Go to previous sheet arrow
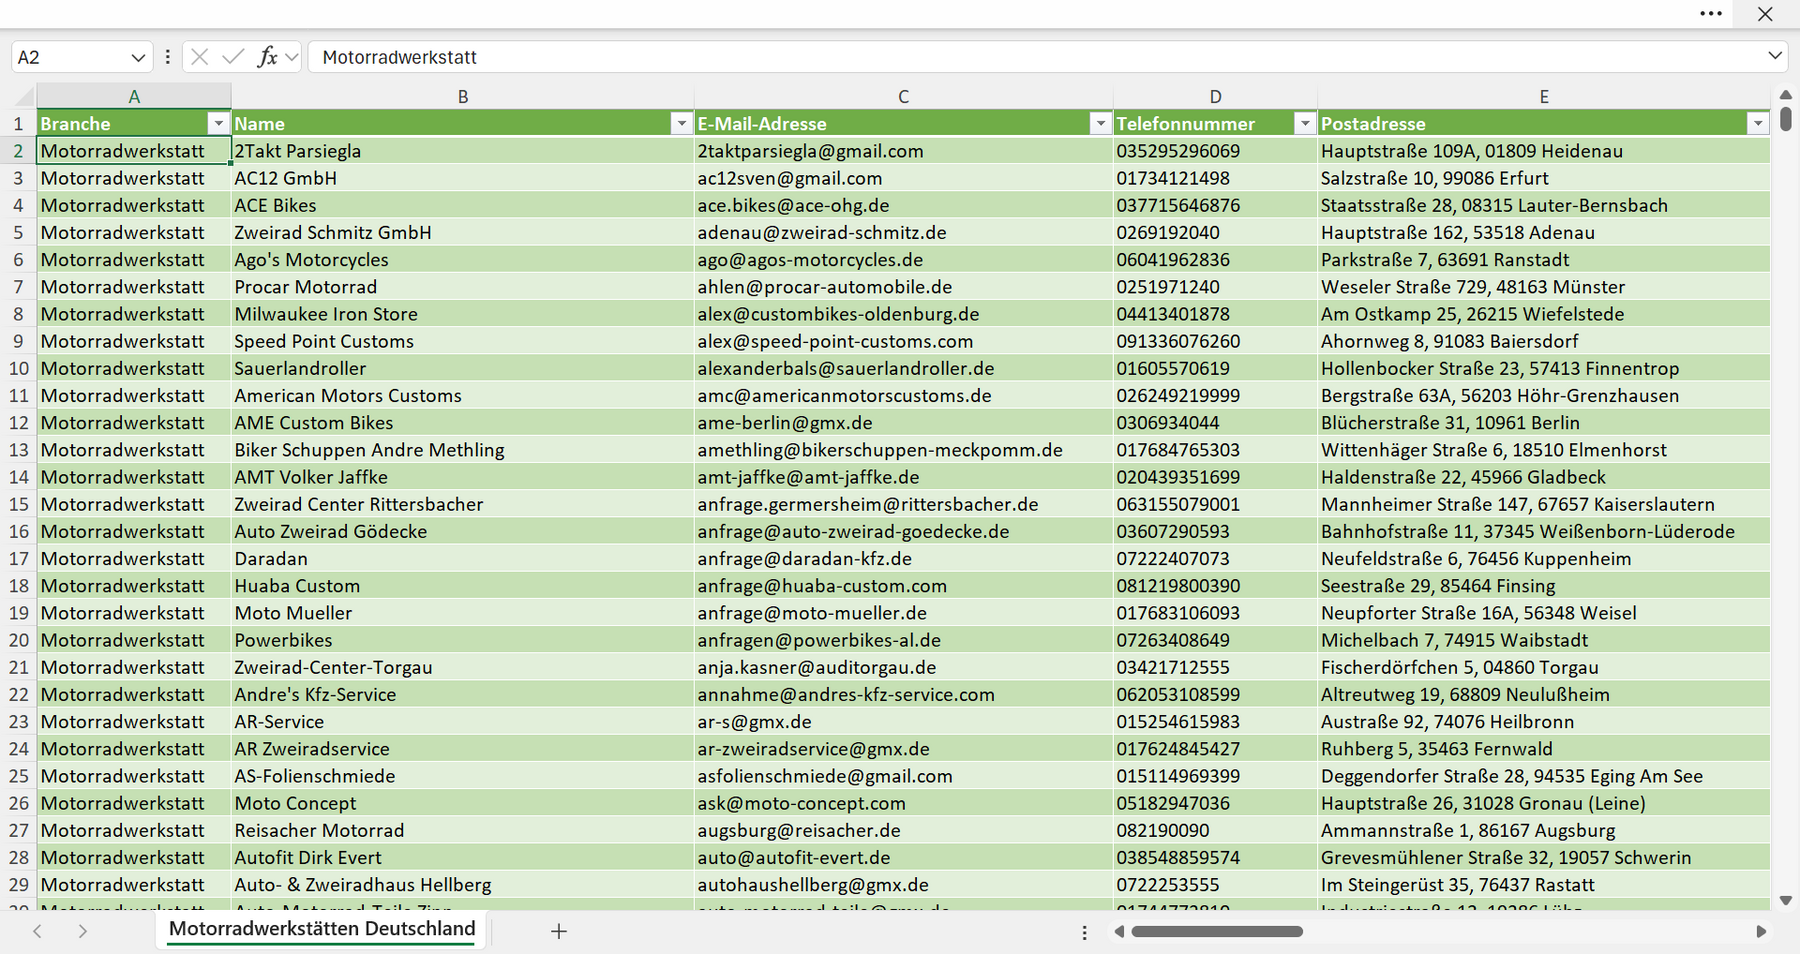1800x954 pixels. point(37,931)
